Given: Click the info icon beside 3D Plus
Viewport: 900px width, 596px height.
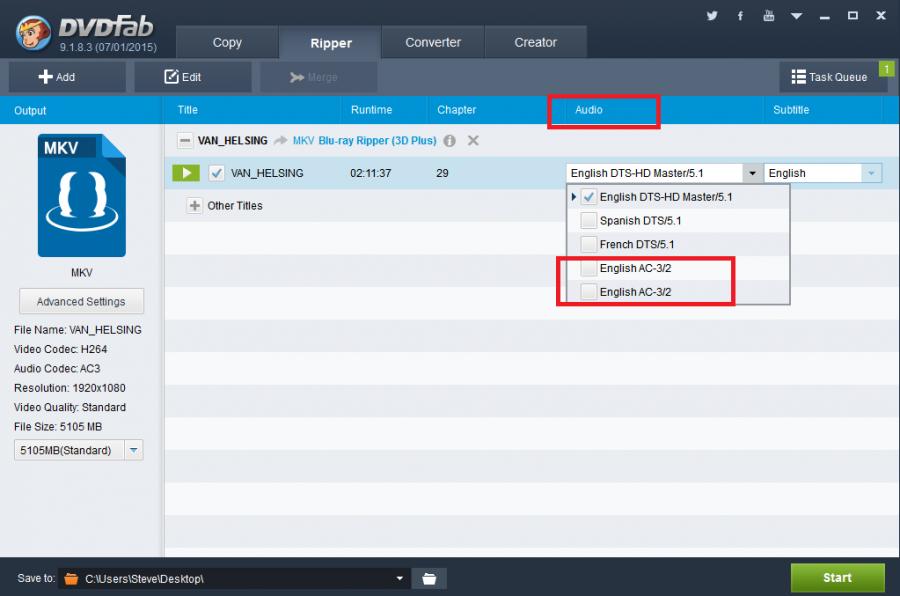Looking at the screenshot, I should (450, 141).
